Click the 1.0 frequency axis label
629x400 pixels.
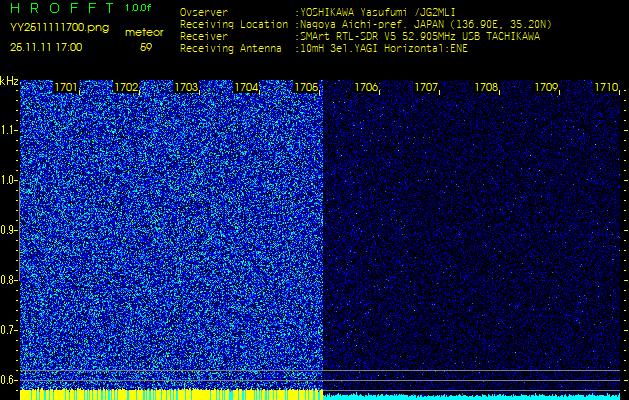tap(8, 180)
